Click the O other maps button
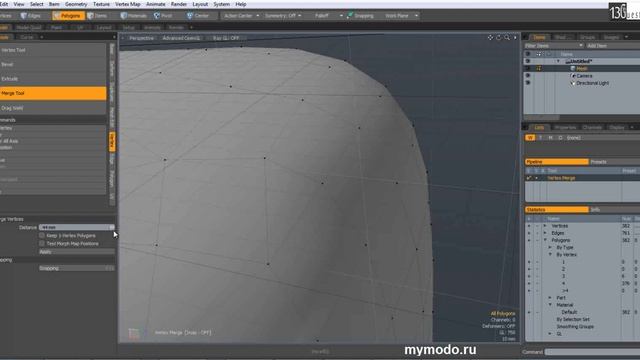 click(x=560, y=138)
